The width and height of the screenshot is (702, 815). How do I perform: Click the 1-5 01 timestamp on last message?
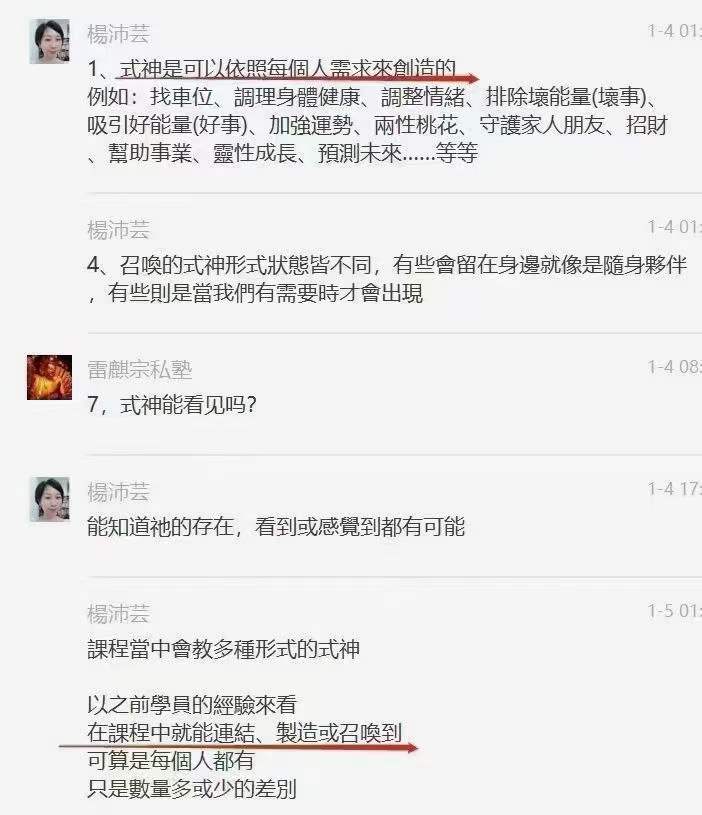click(x=674, y=611)
